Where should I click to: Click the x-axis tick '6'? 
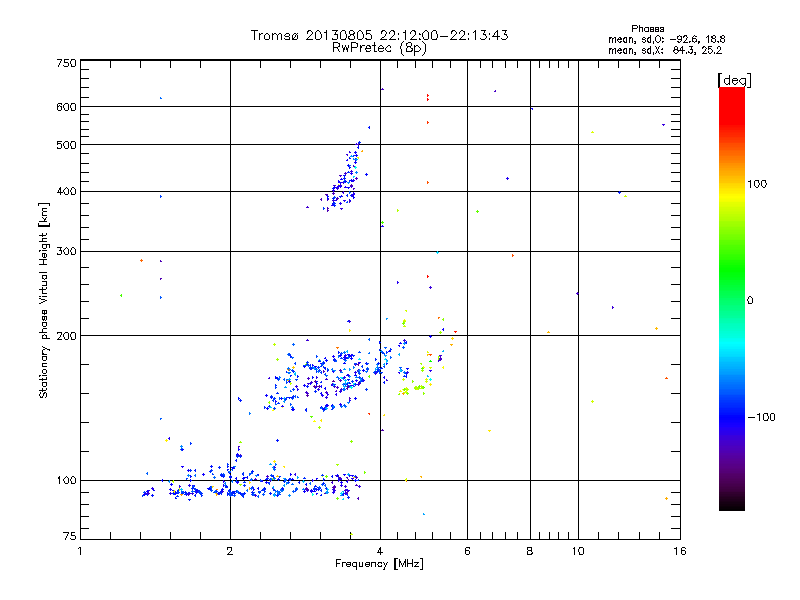click(x=467, y=551)
